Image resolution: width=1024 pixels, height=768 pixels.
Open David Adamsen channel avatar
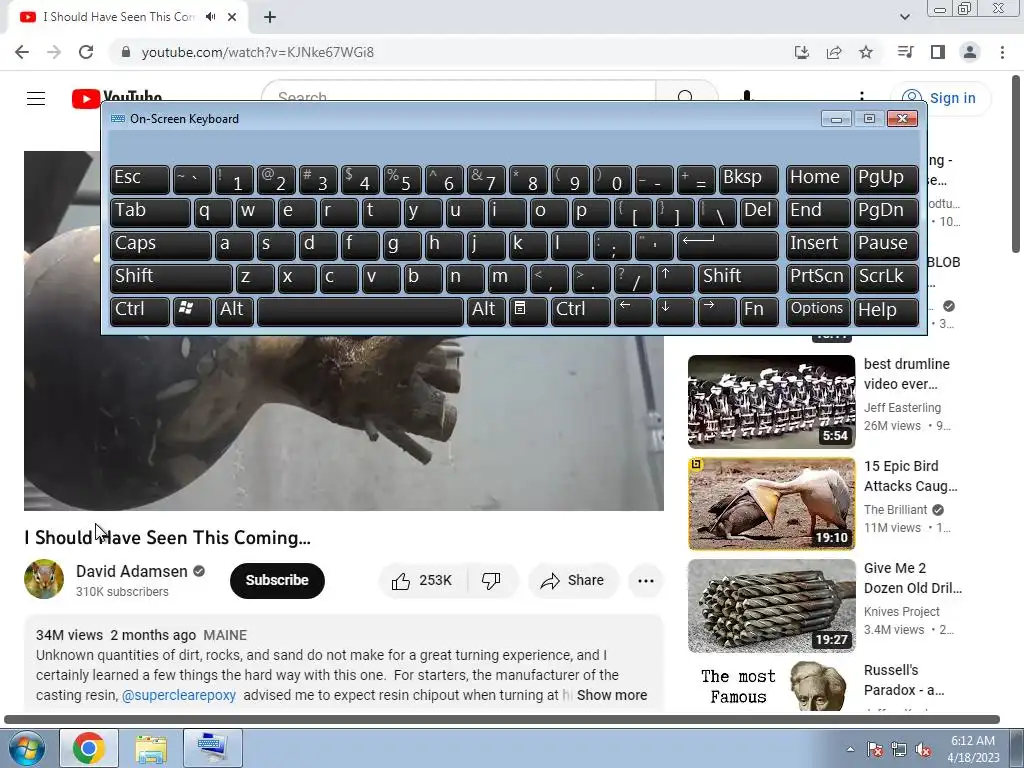pos(44,579)
